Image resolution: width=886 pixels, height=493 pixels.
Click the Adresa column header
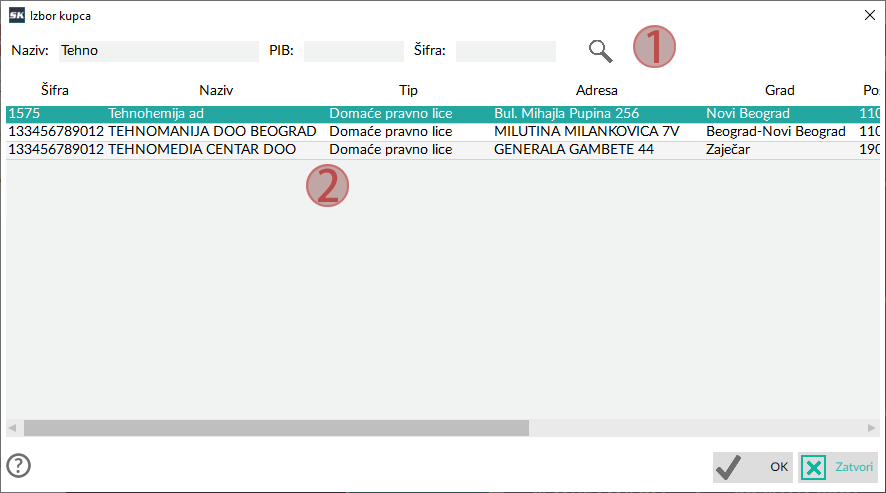click(597, 90)
